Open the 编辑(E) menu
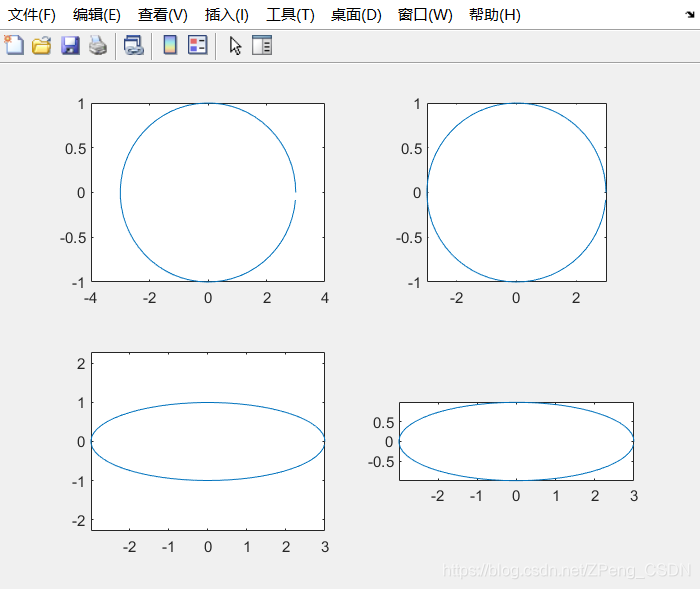Image resolution: width=700 pixels, height=589 pixels. (x=97, y=15)
